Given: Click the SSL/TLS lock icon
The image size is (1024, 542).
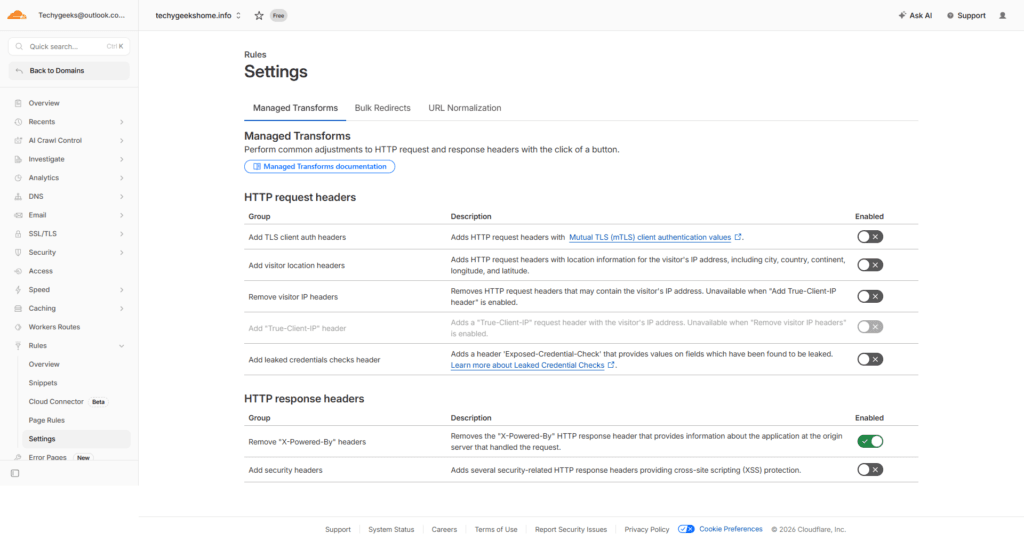Looking at the screenshot, I should click(x=18, y=234).
